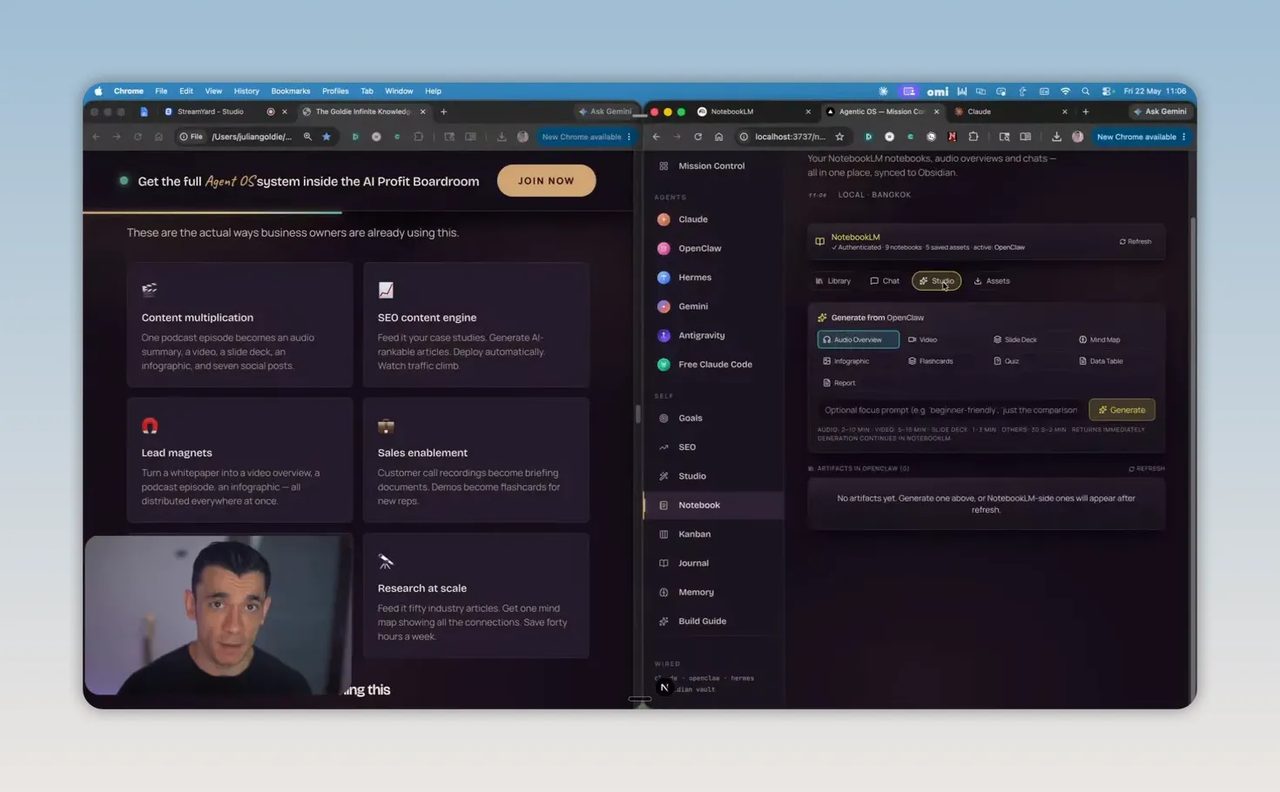Click the Research at scale card
The width and height of the screenshot is (1280, 792).
(x=476, y=596)
